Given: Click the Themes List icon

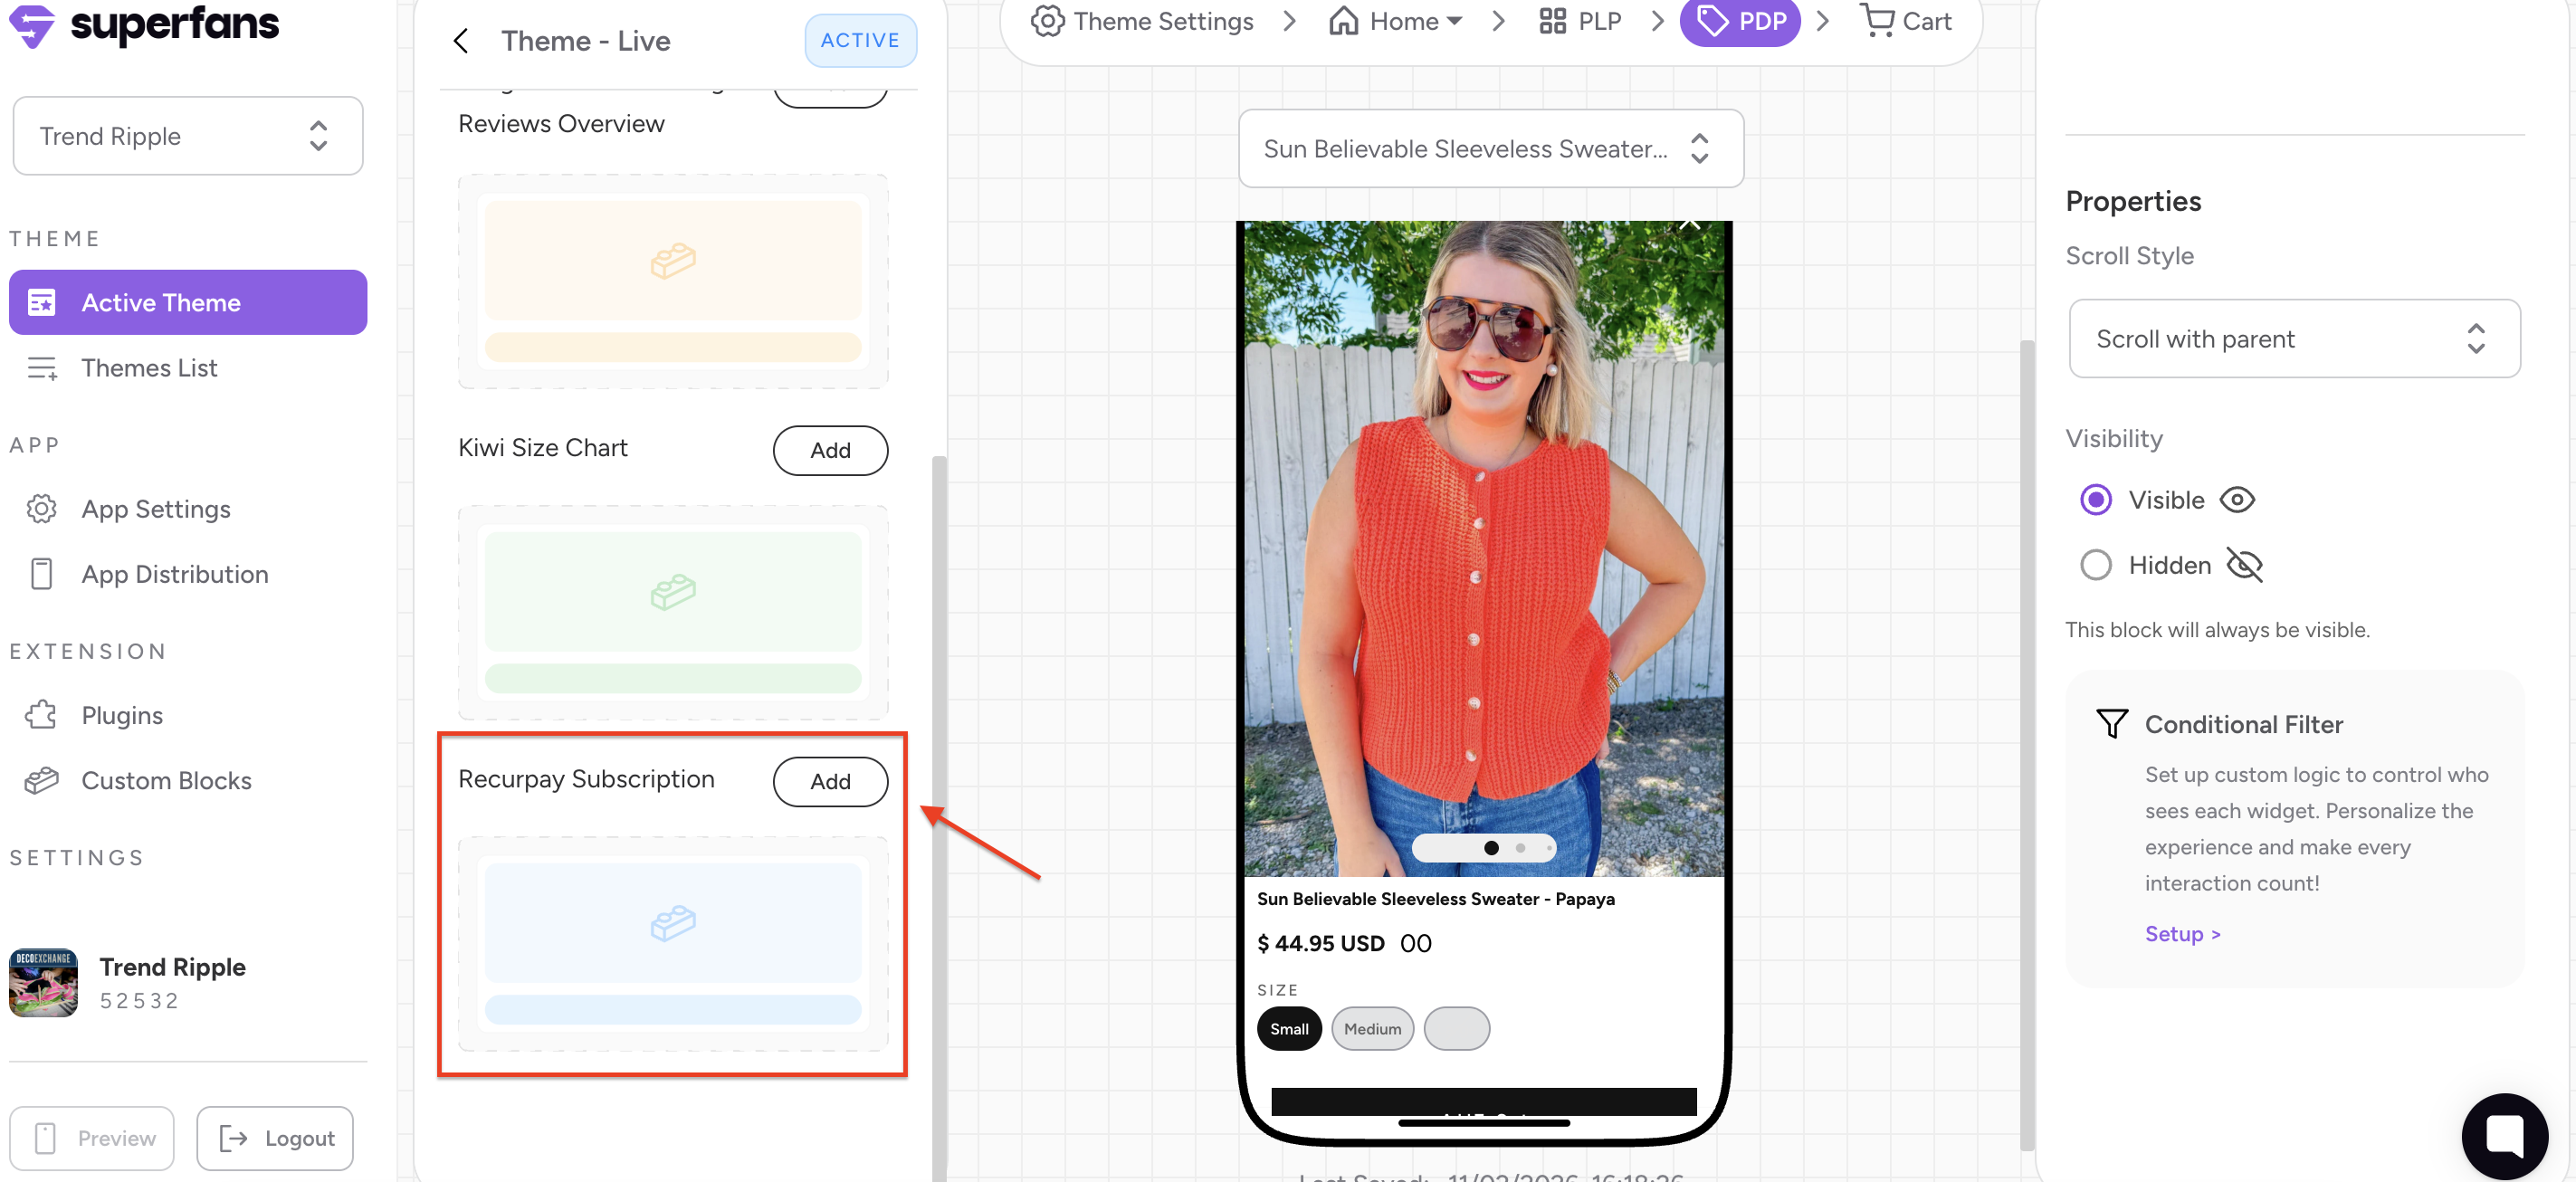Looking at the screenshot, I should click(41, 368).
